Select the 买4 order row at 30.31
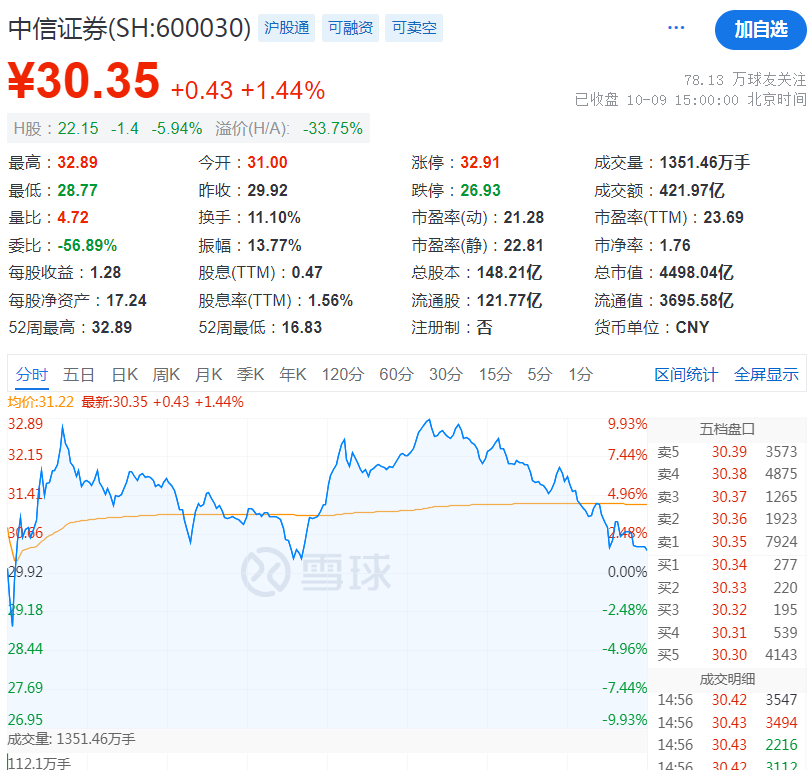811x770 pixels. (727, 632)
